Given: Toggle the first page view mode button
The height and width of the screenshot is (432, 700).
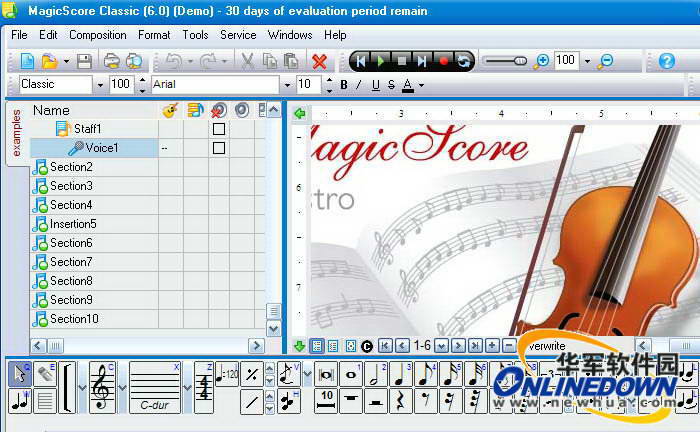Looking at the screenshot, I should coord(317,346).
